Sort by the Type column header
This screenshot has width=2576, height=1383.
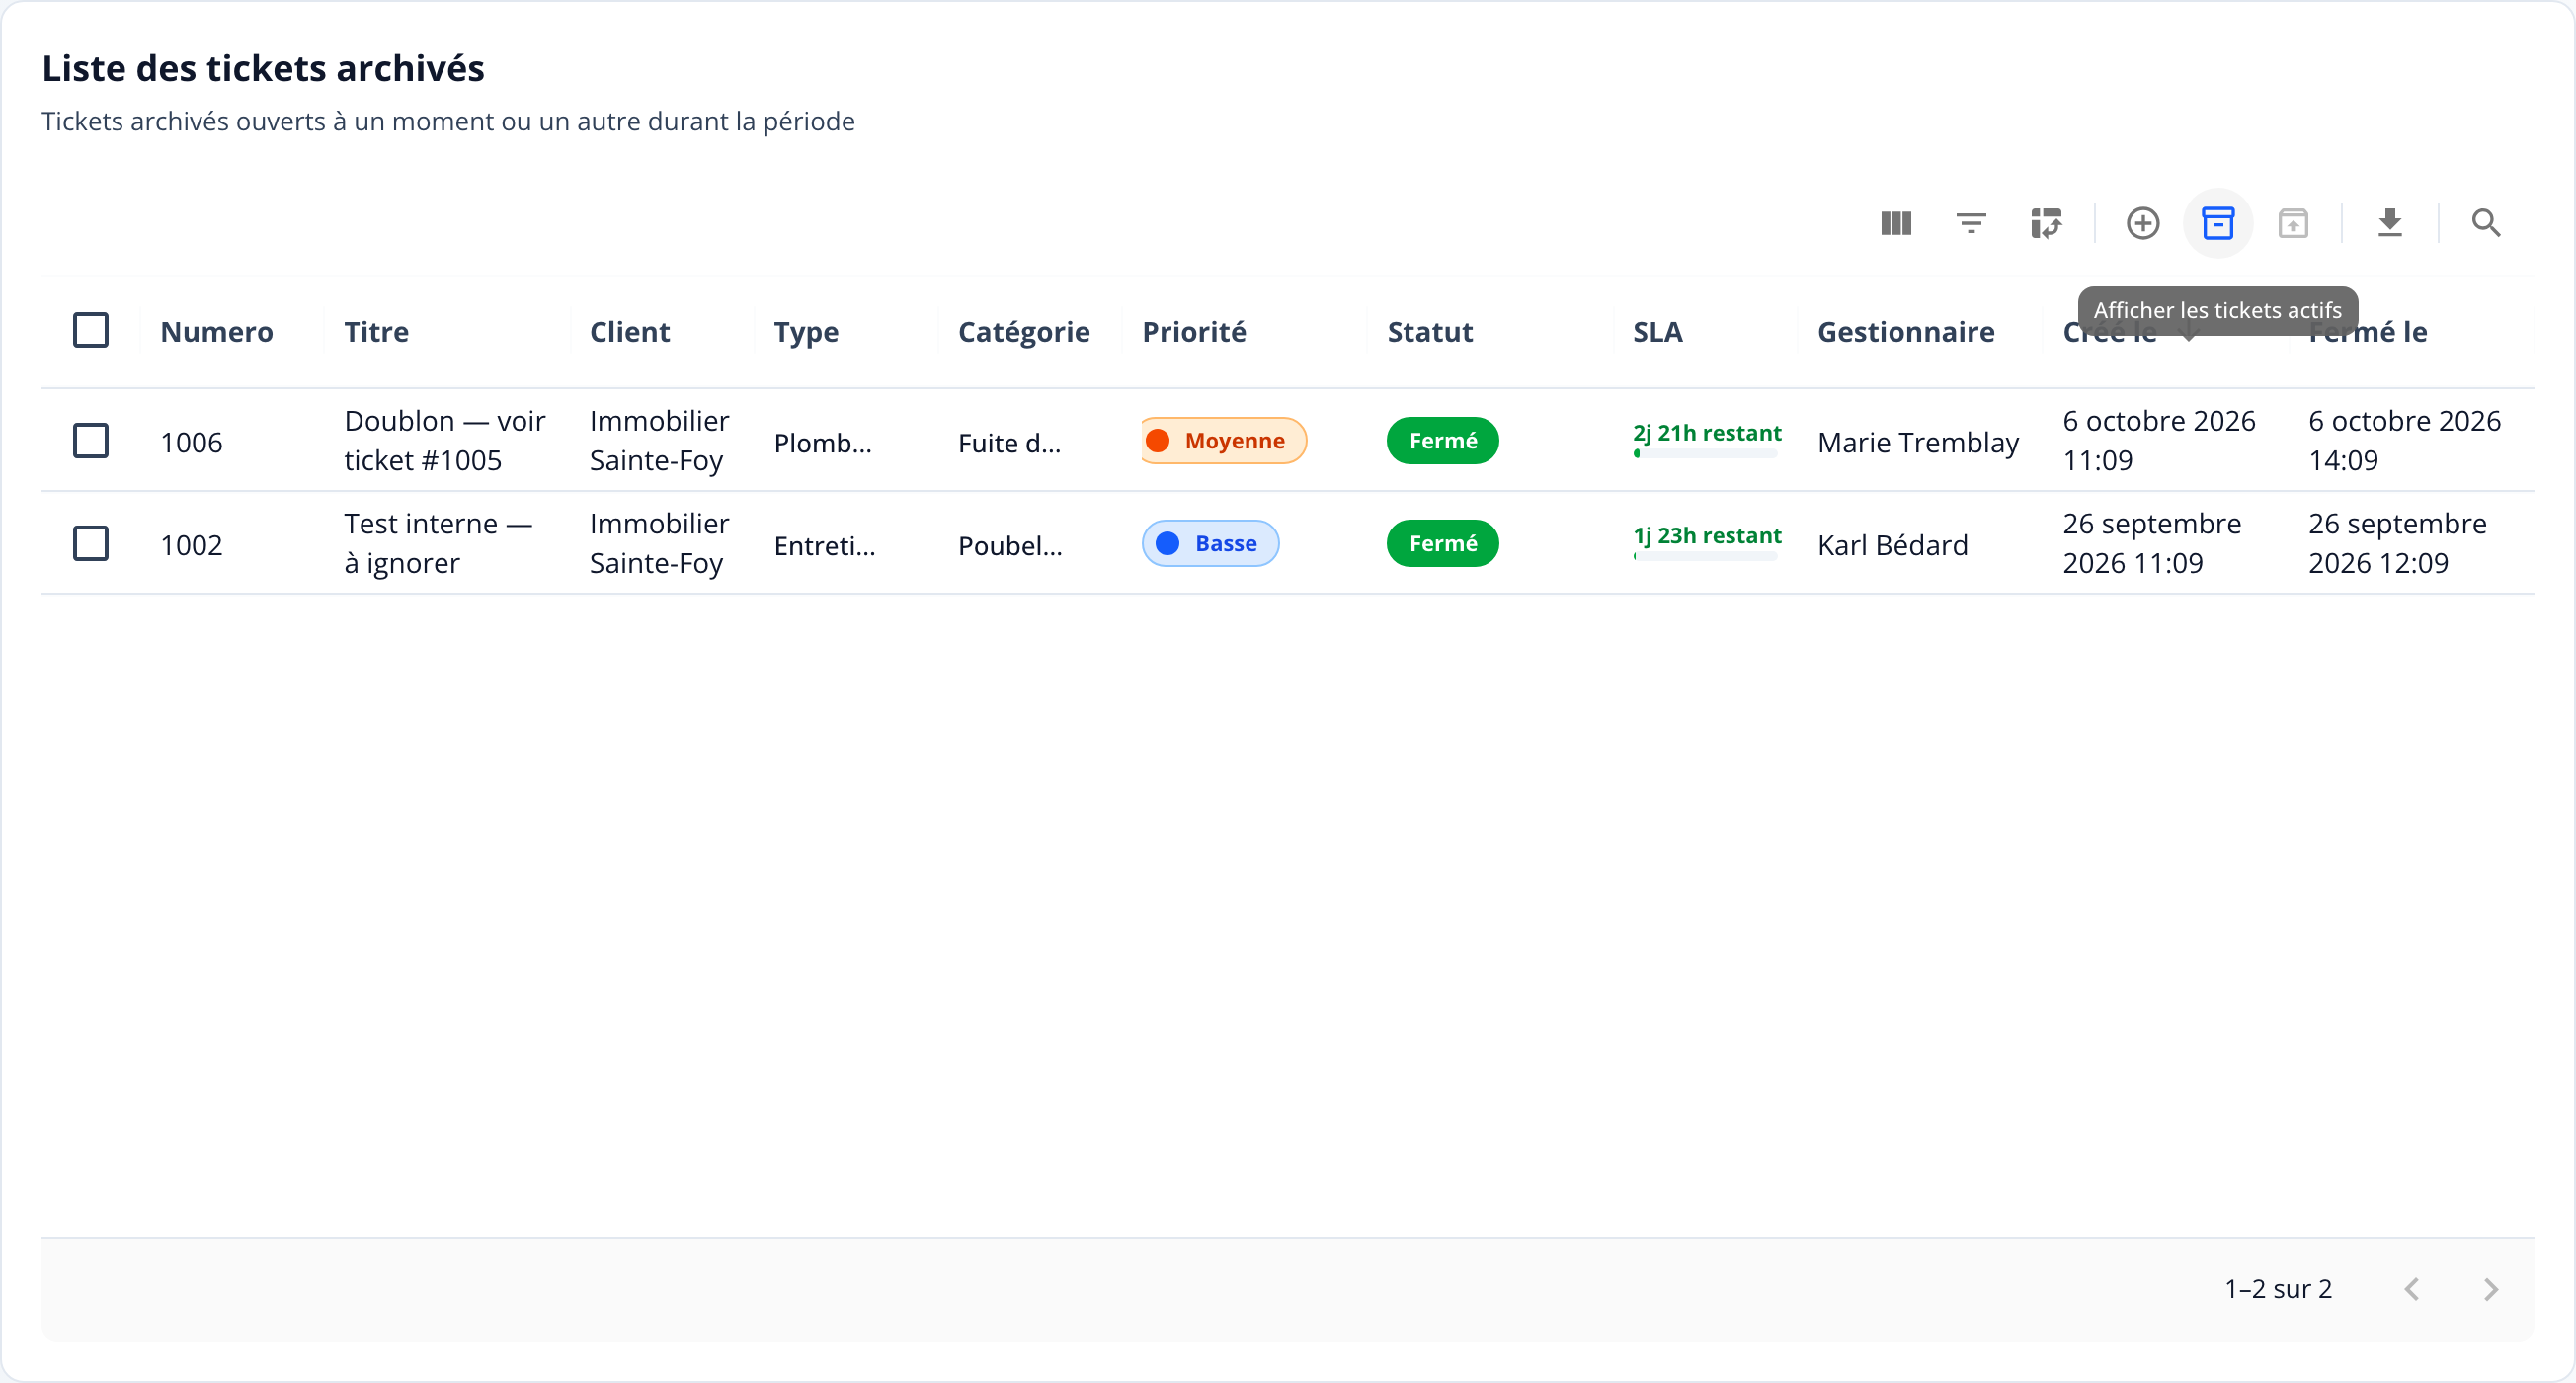[x=806, y=332]
